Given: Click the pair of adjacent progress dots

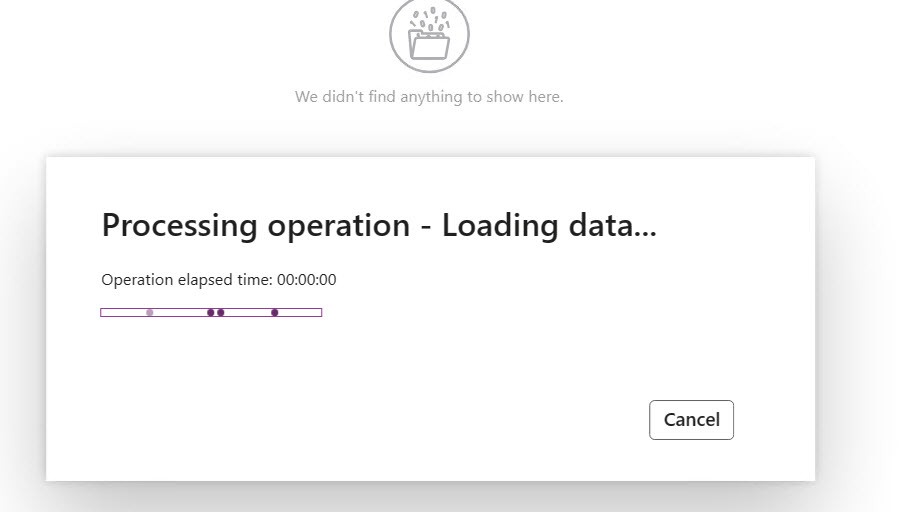Looking at the screenshot, I should pos(215,313).
